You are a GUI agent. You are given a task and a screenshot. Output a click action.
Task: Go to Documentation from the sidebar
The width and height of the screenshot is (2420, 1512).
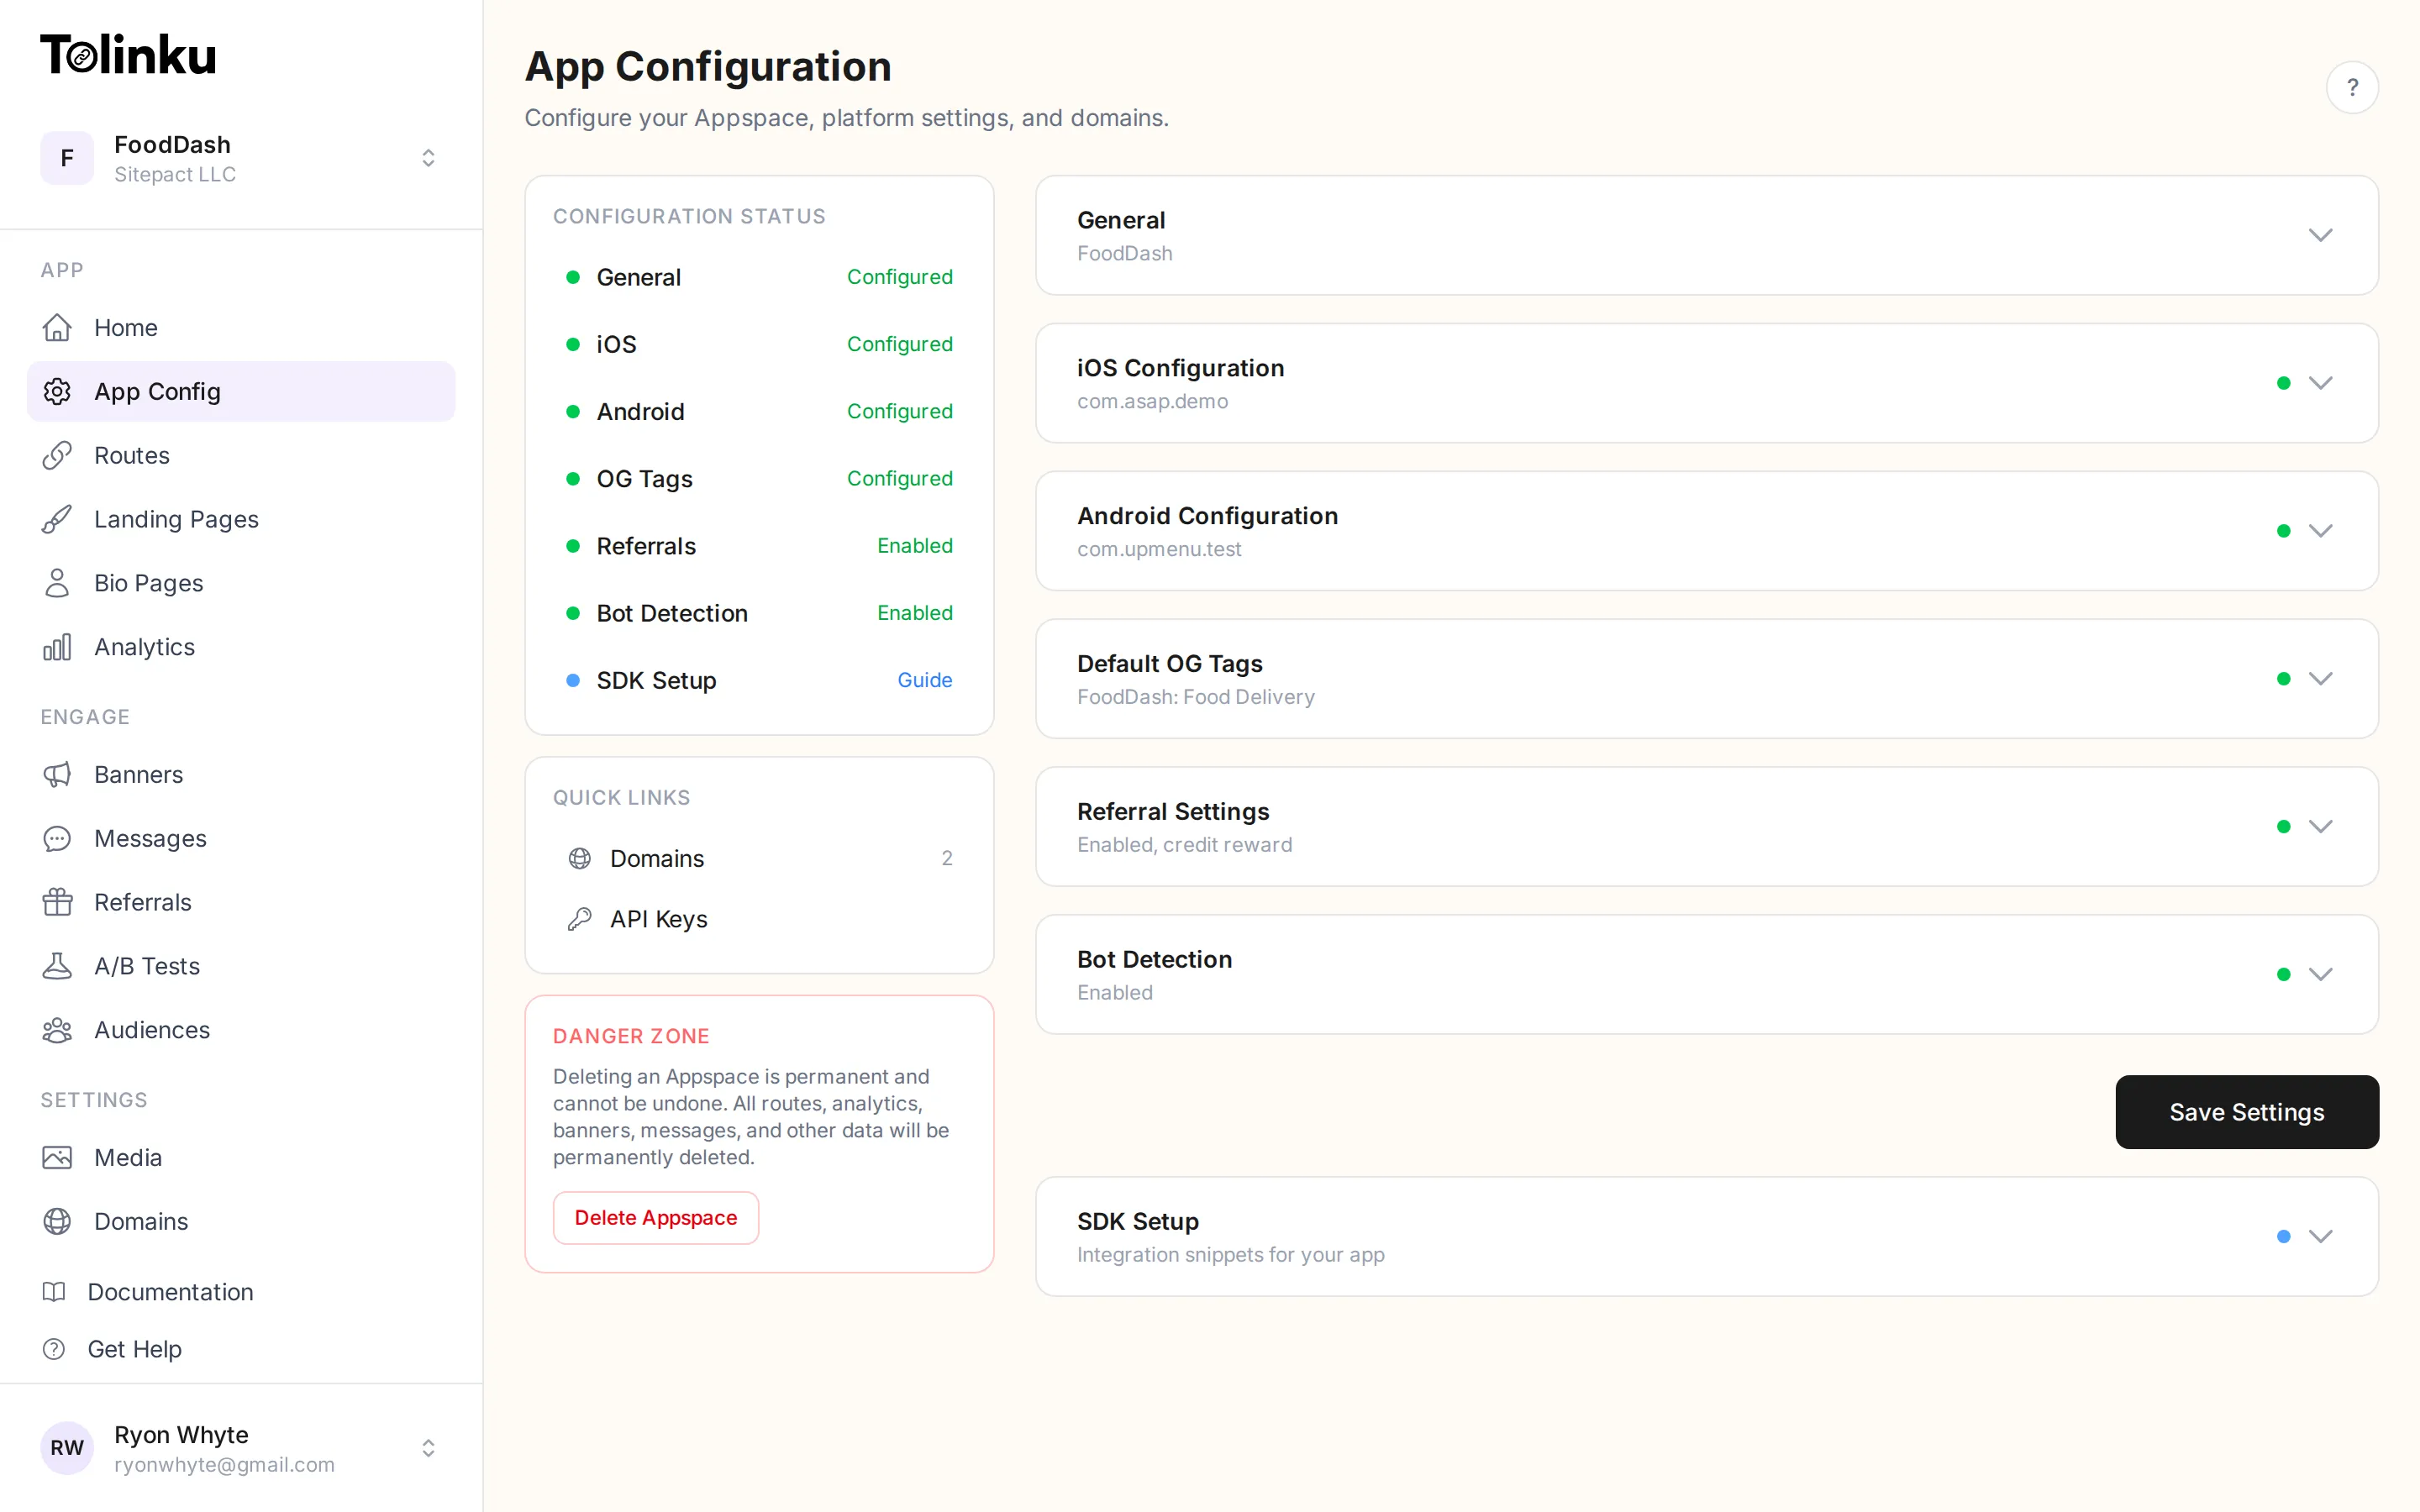[x=171, y=1292]
